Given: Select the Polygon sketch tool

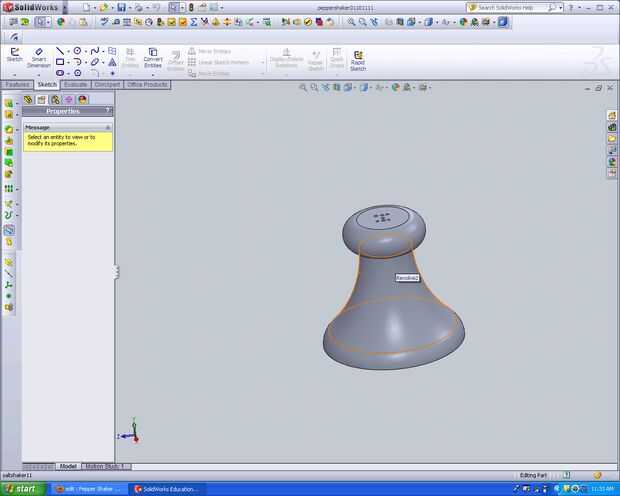Looking at the screenshot, I should [x=78, y=73].
